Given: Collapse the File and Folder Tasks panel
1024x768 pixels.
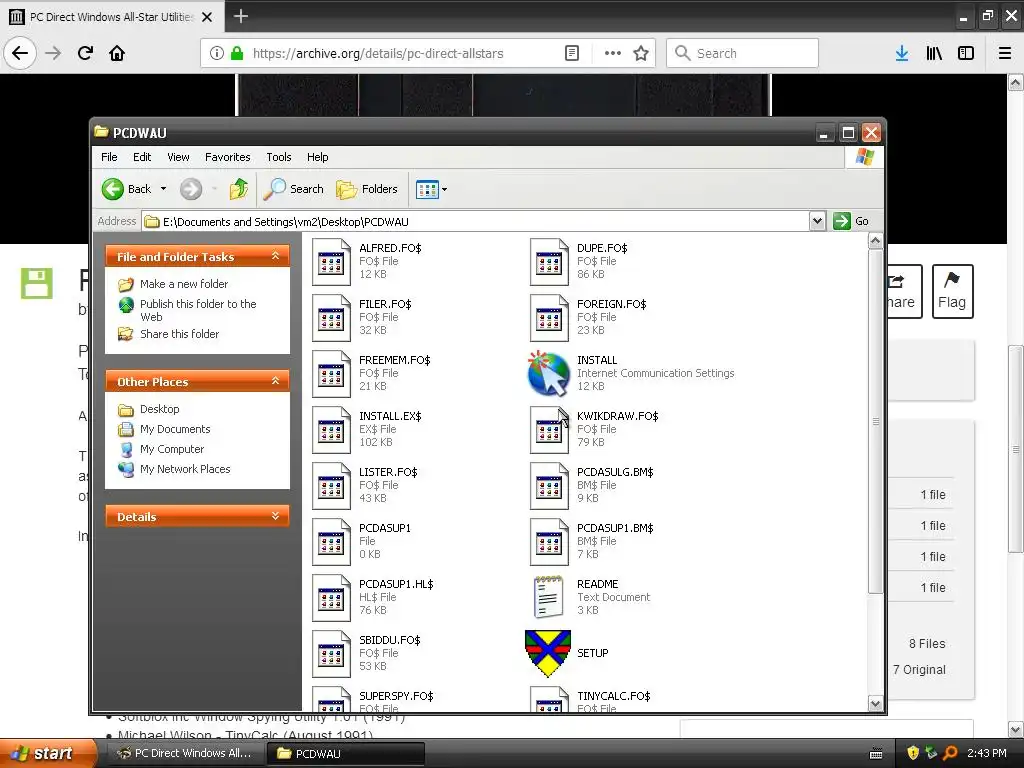Looking at the screenshot, I should pyautogui.click(x=276, y=256).
